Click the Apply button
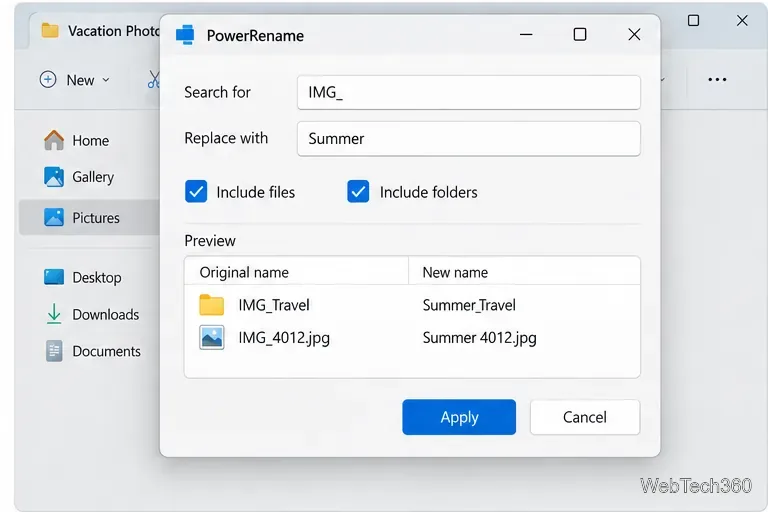 pyautogui.click(x=459, y=417)
